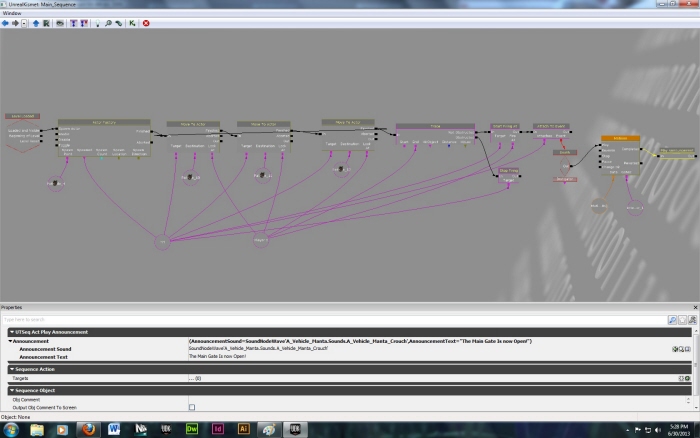Click the red stop icon in toolbar
Image resolution: width=700 pixels, height=438 pixels.
pos(146,22)
